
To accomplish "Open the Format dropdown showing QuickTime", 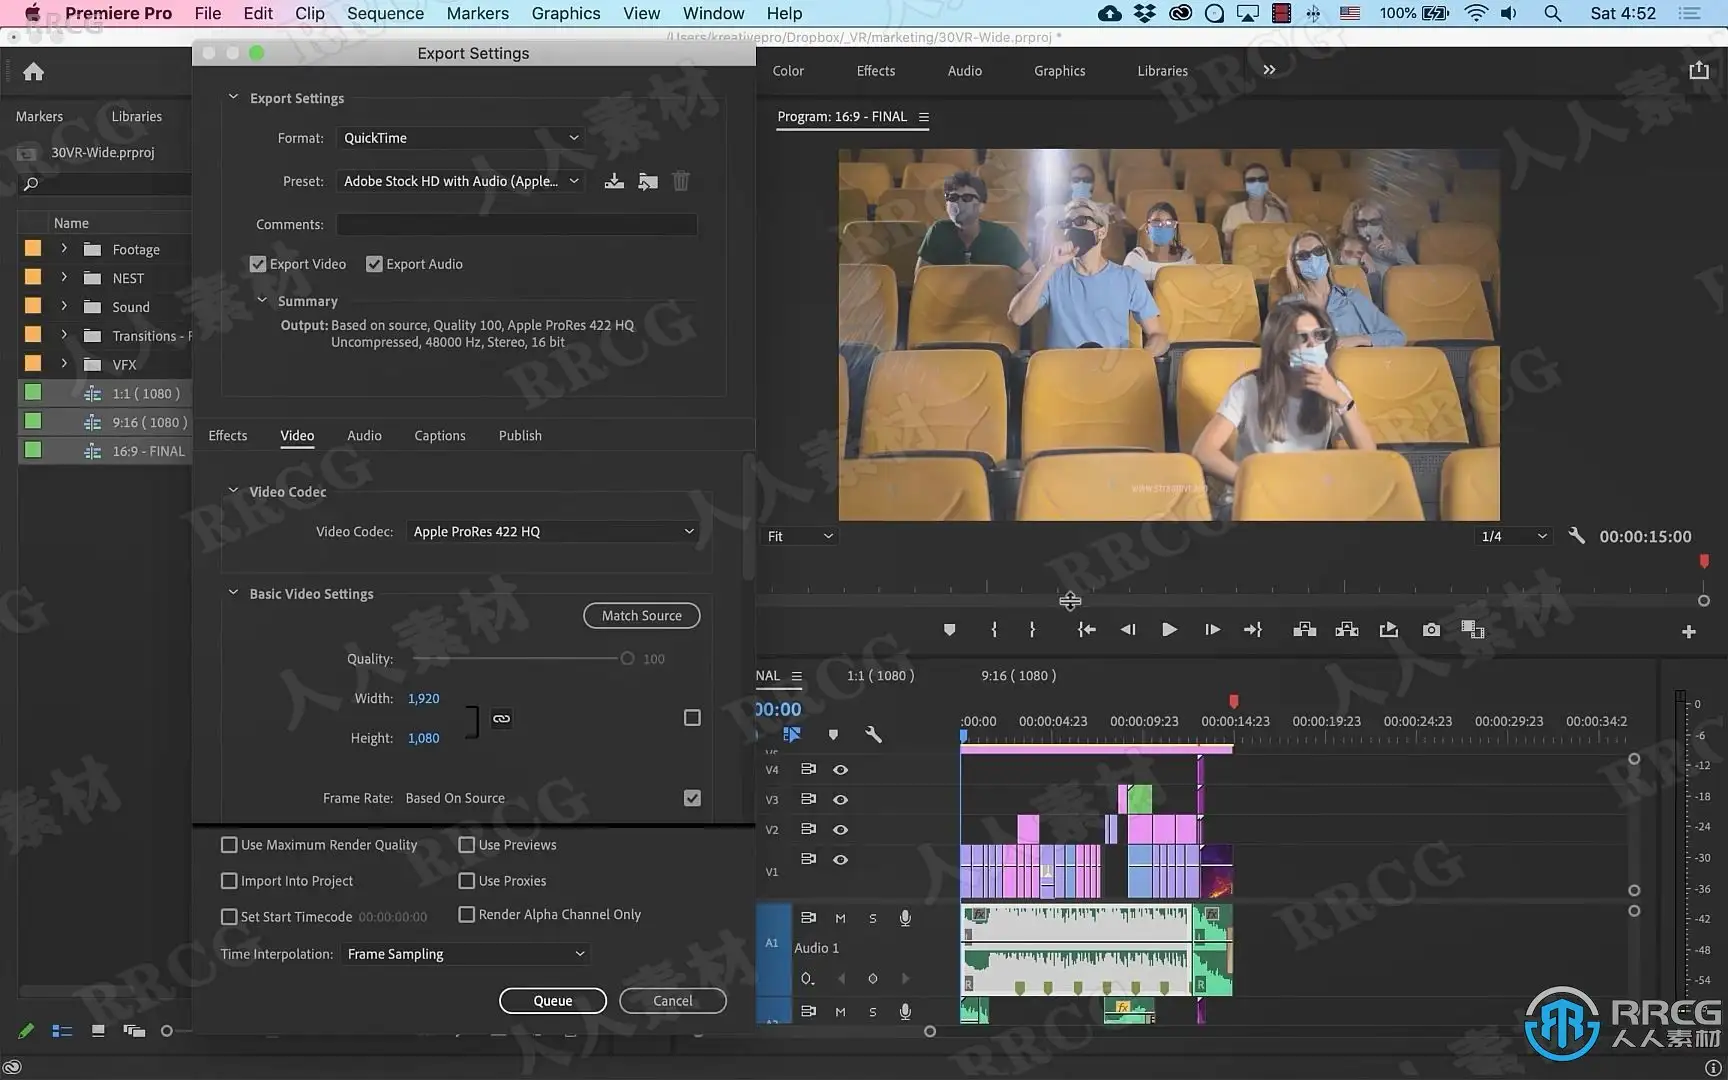I will (460, 138).
